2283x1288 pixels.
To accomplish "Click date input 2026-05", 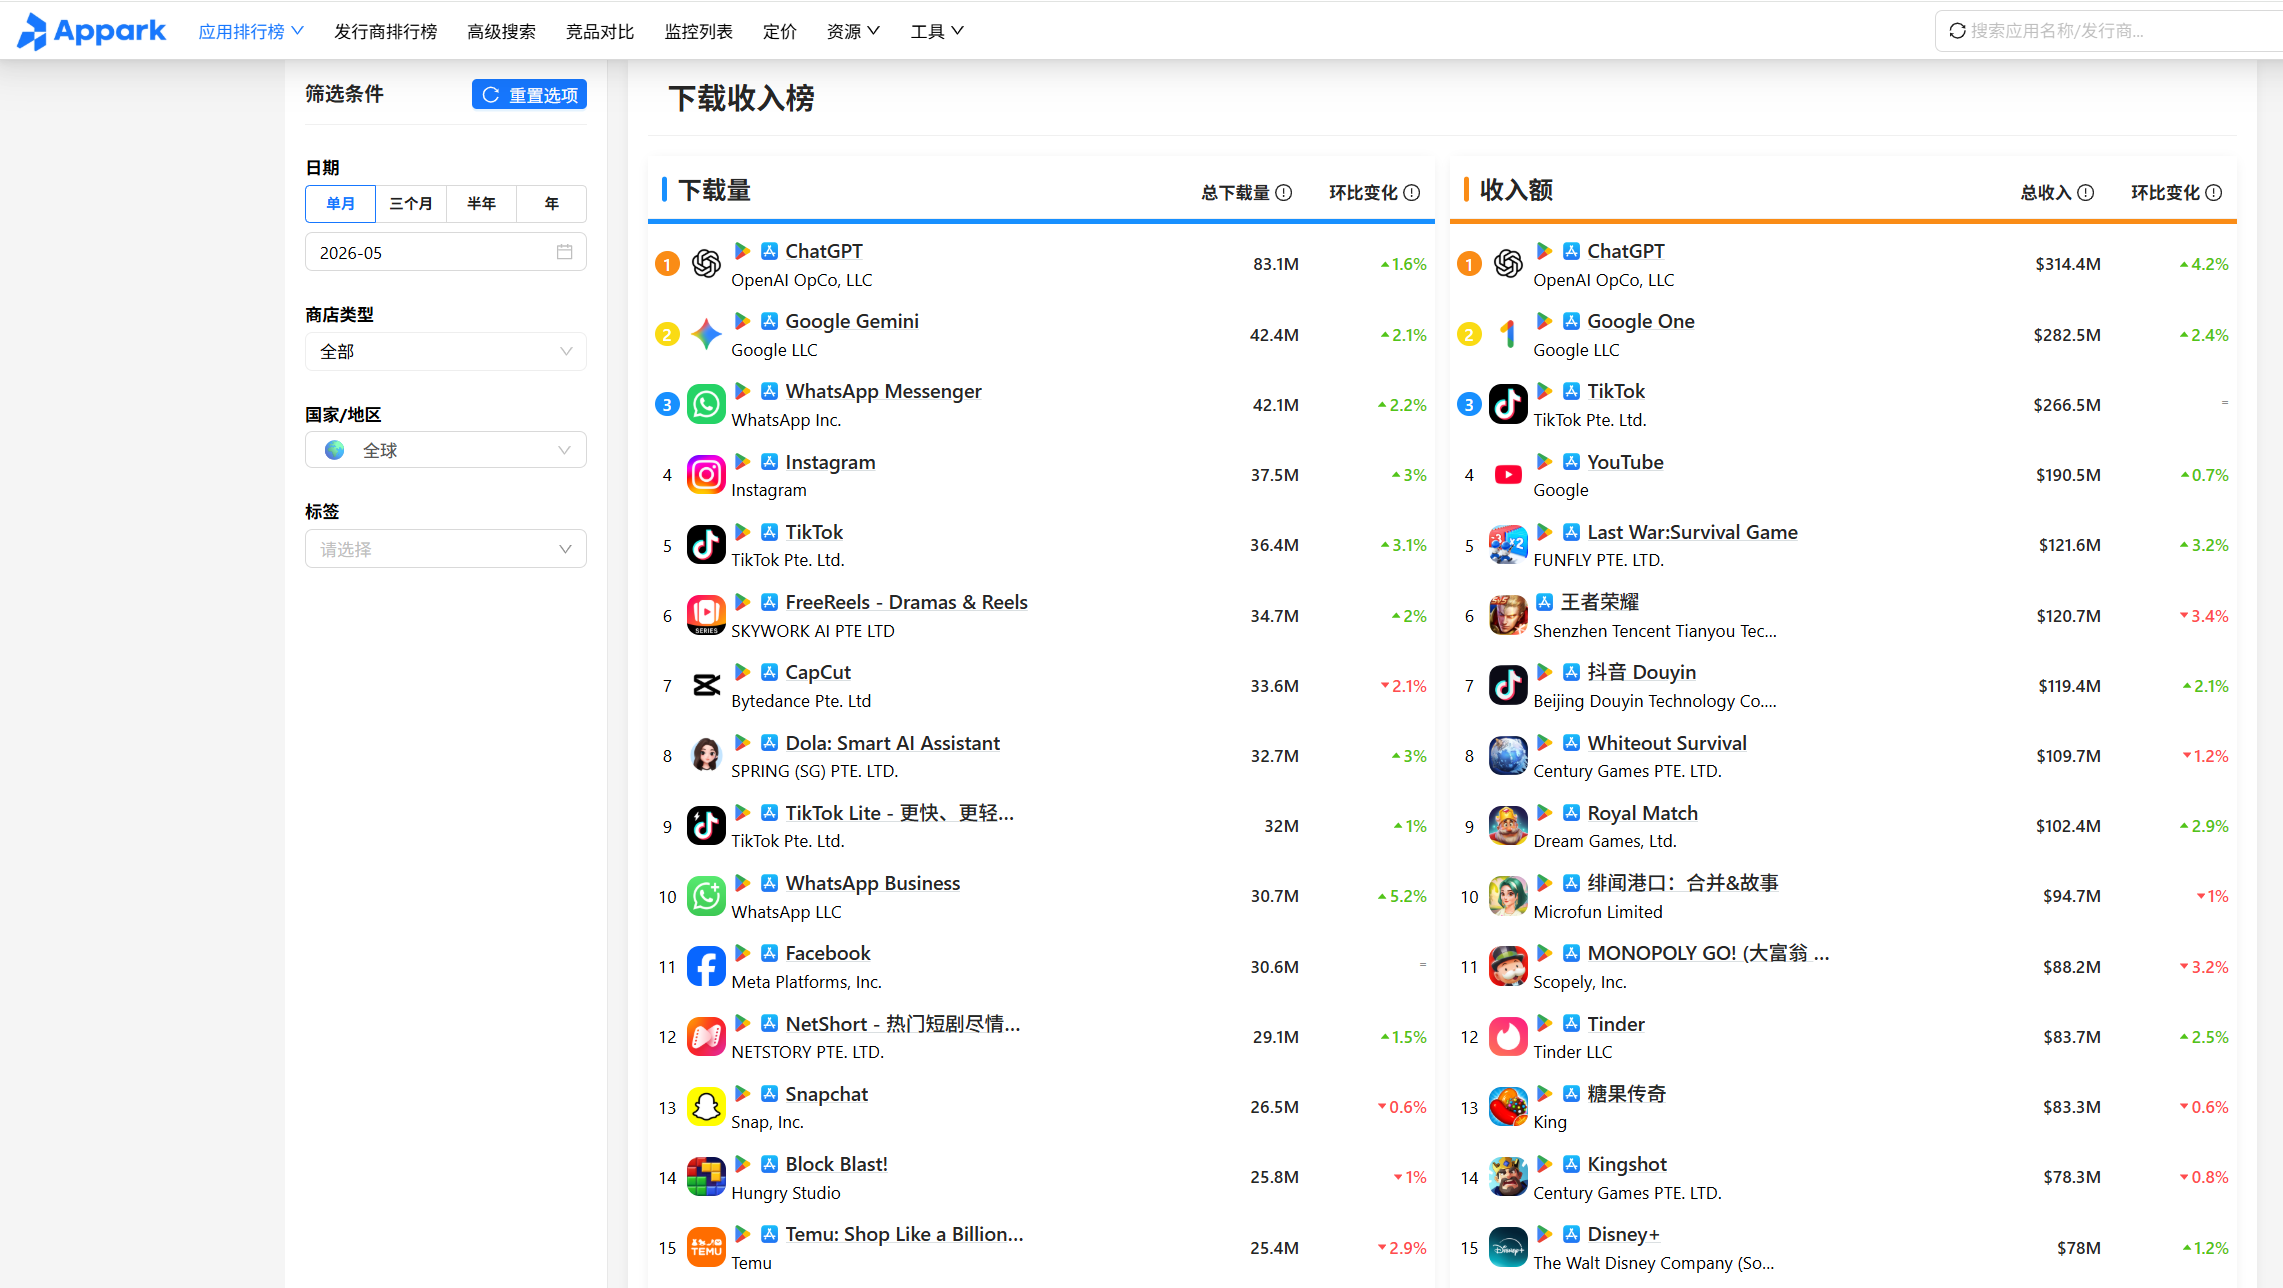I will 446,252.
